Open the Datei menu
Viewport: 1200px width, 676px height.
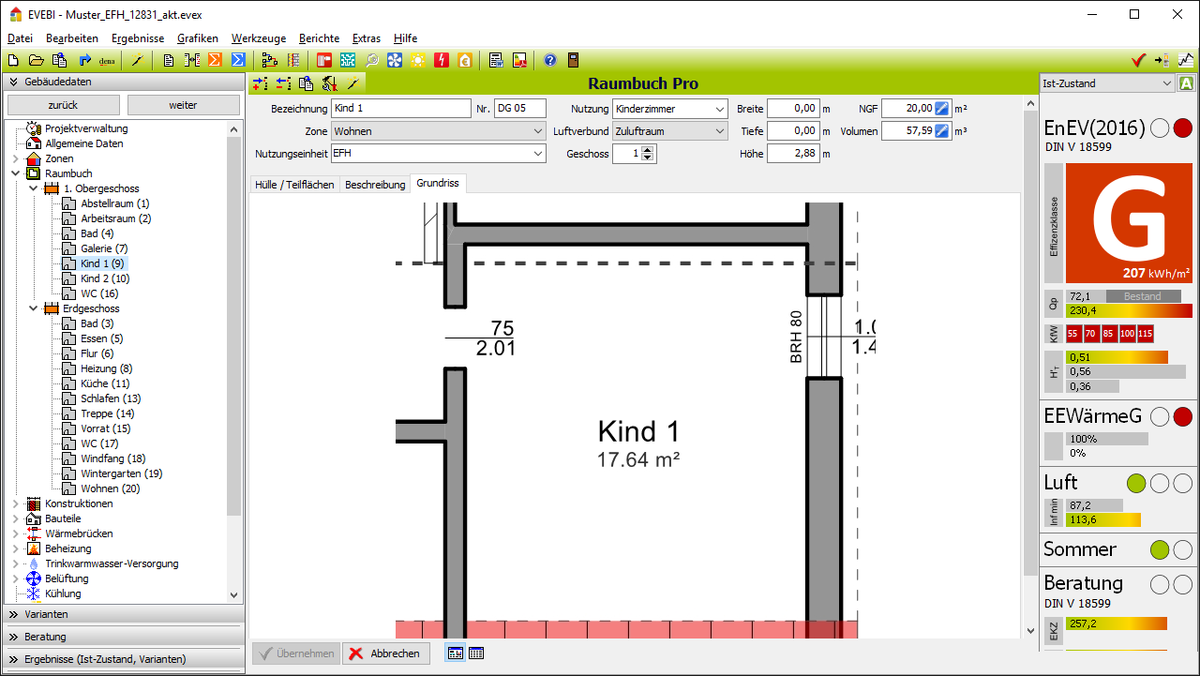pyautogui.click(x=20, y=37)
